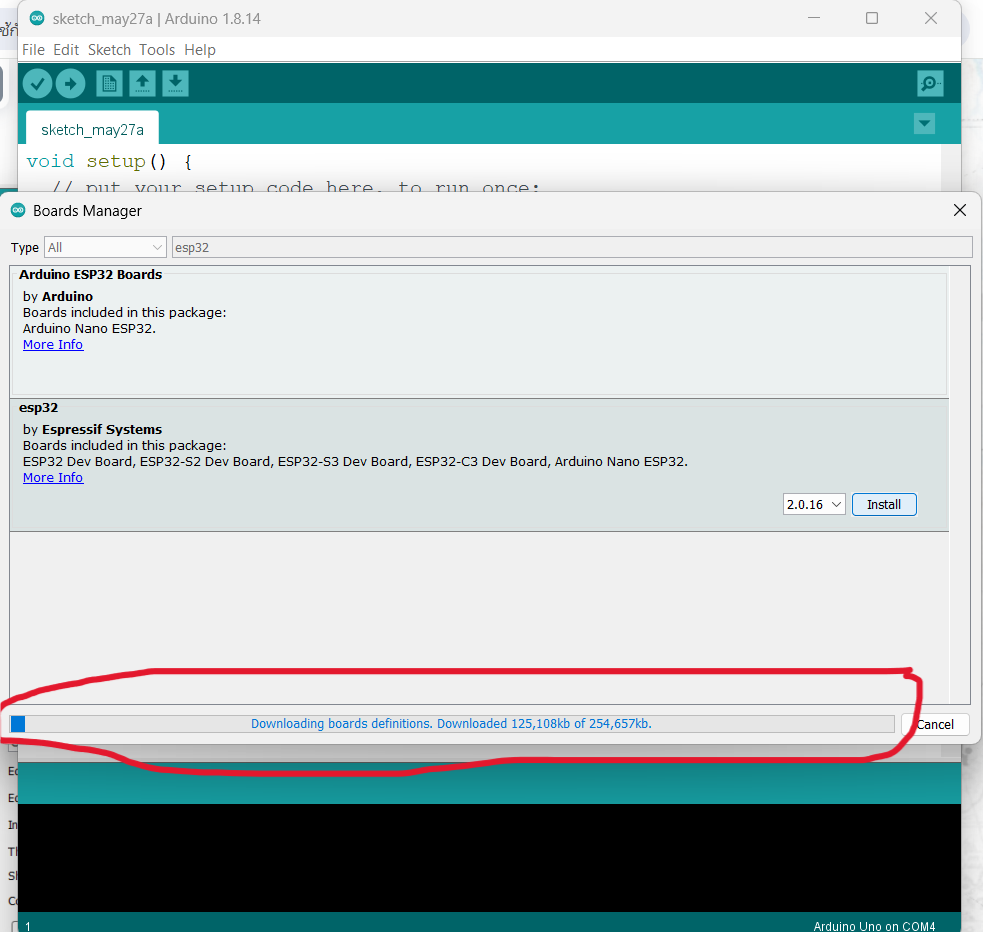
Task: Open a sketch with Open icon
Action: click(x=142, y=83)
